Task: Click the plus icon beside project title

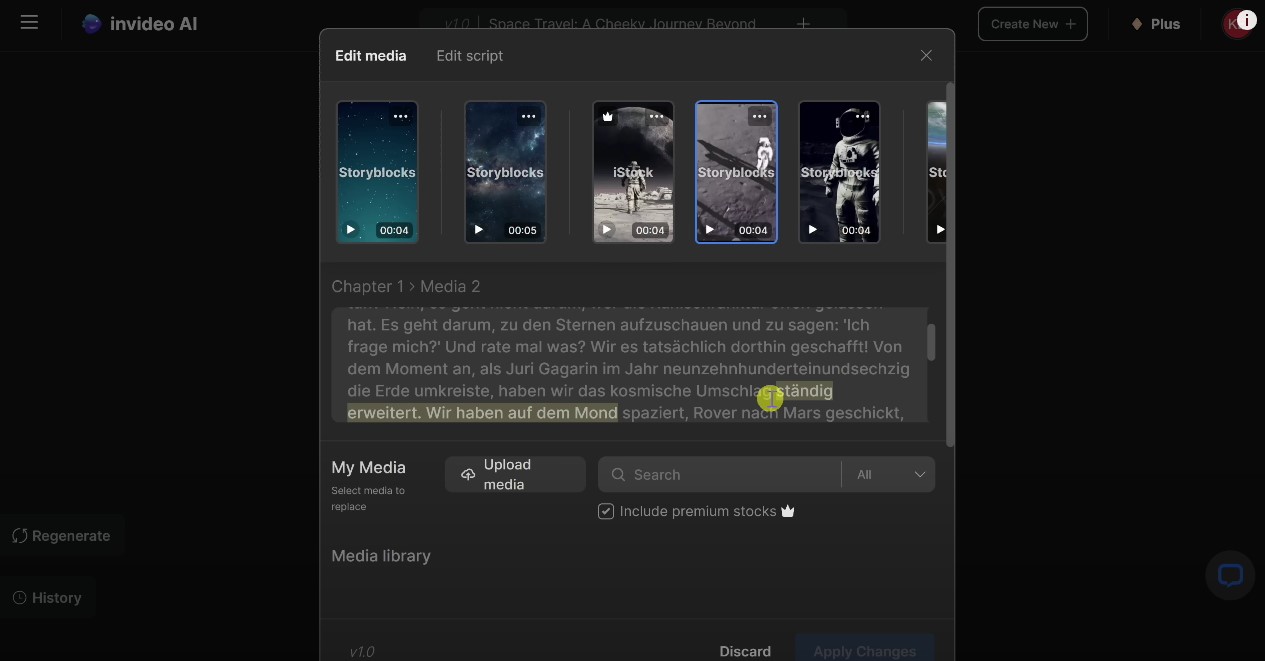Action: [803, 24]
